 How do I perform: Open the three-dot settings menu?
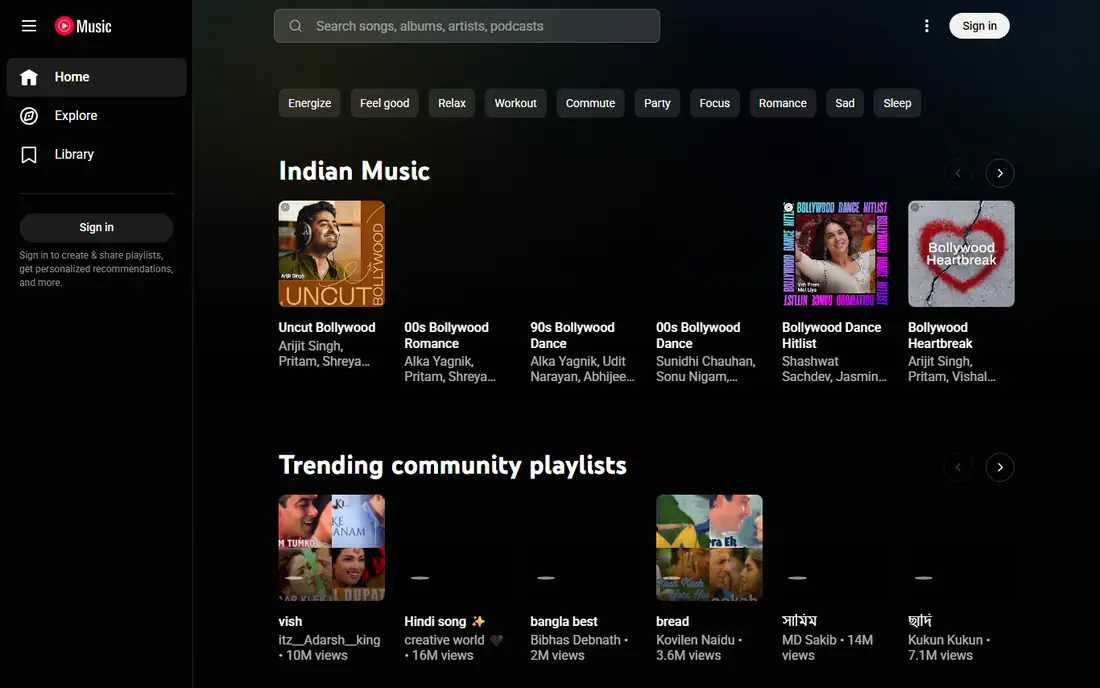click(x=927, y=26)
